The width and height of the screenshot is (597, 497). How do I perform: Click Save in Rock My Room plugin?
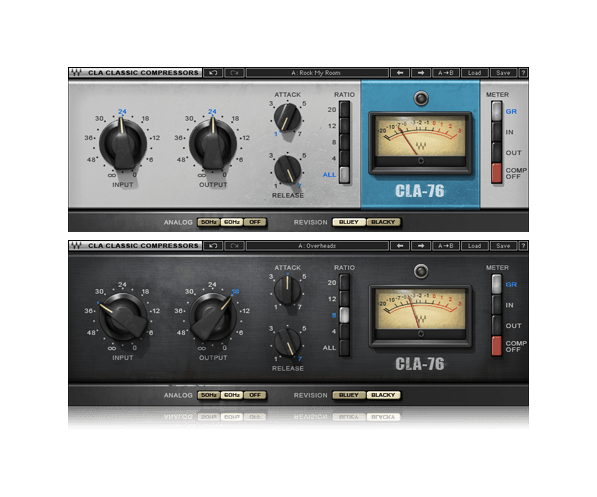click(503, 73)
